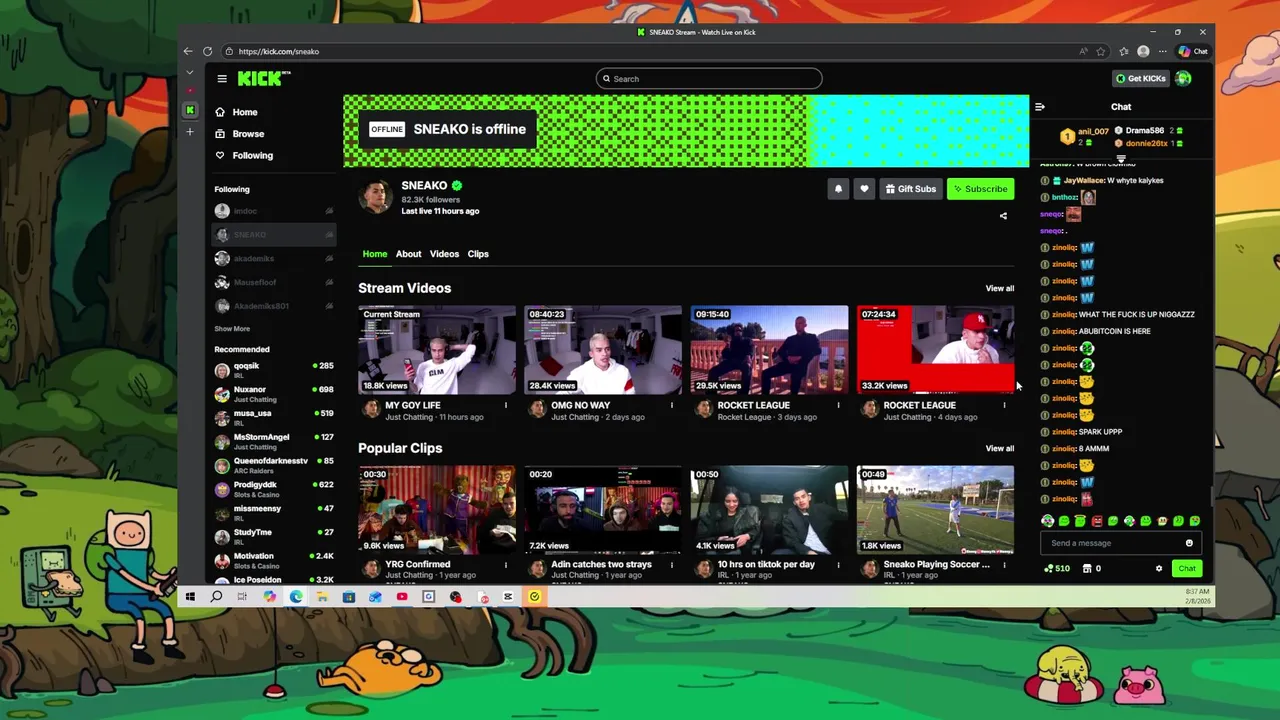Open options menu for YRG Confirmed clip
Image resolution: width=1280 pixels, height=720 pixels.
(x=505, y=564)
